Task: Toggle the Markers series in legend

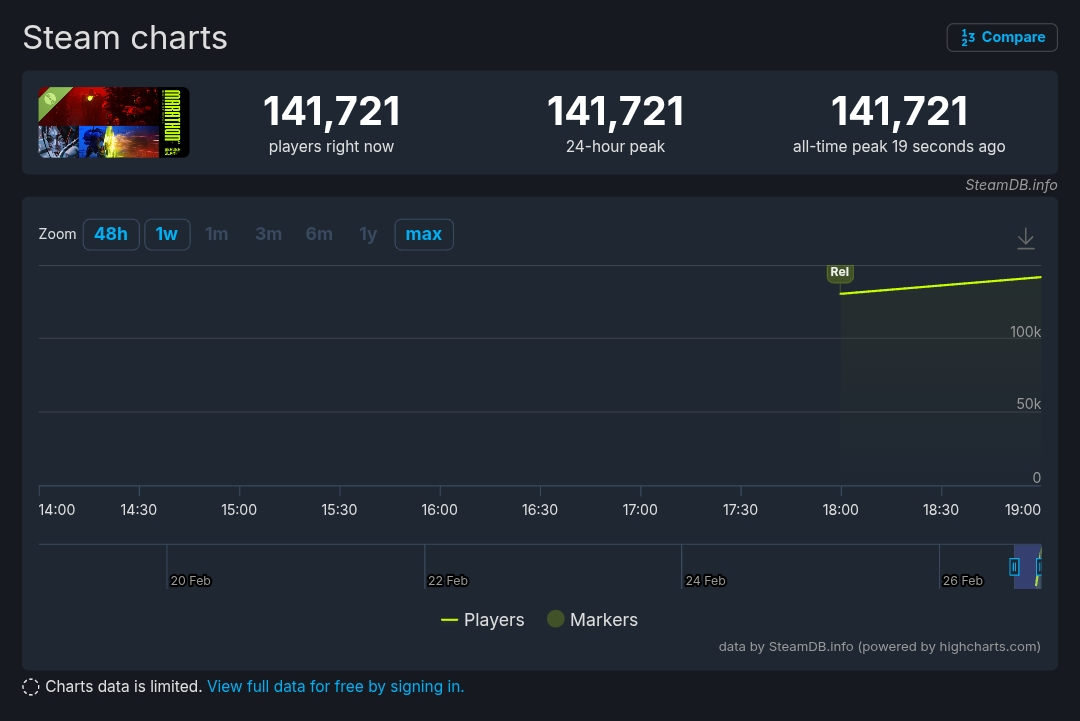Action: click(x=592, y=620)
